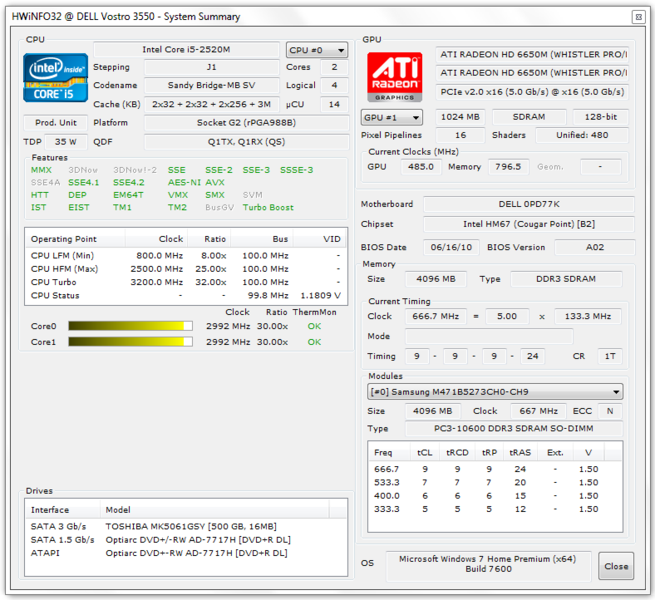Select the 666.7 frequency timing row
655x600 pixels.
click(x=495, y=469)
